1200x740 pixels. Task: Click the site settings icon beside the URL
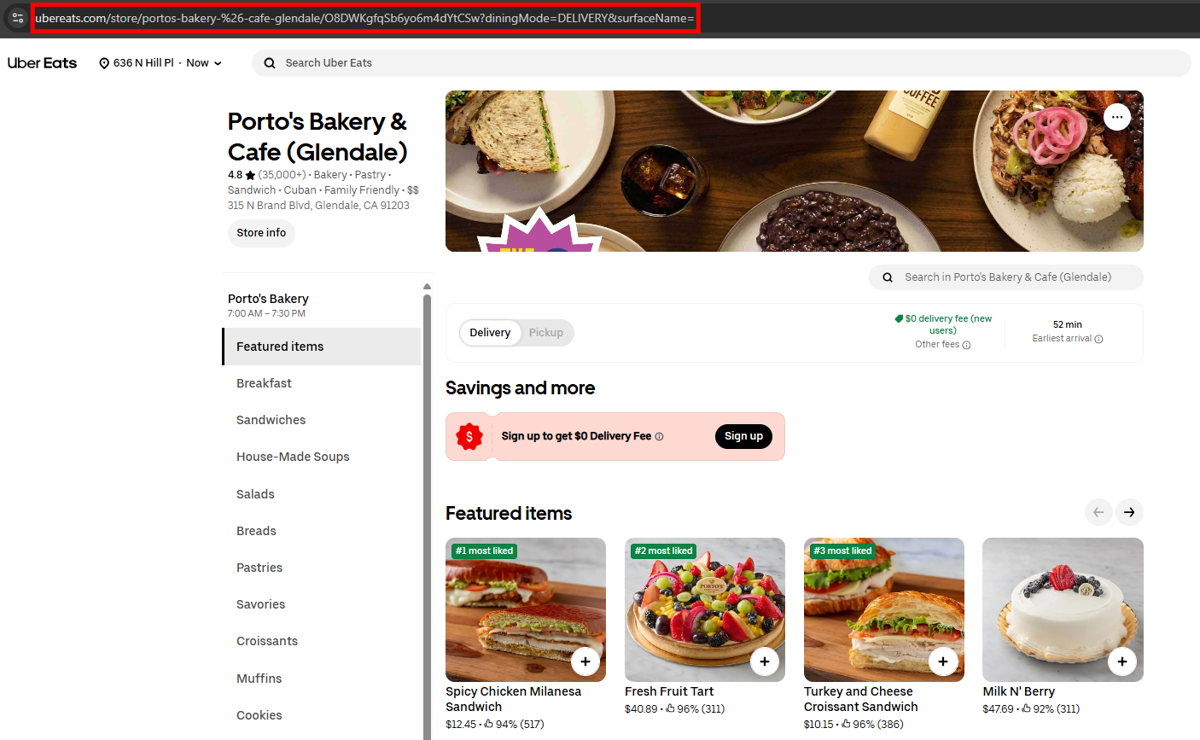click(x=17, y=18)
